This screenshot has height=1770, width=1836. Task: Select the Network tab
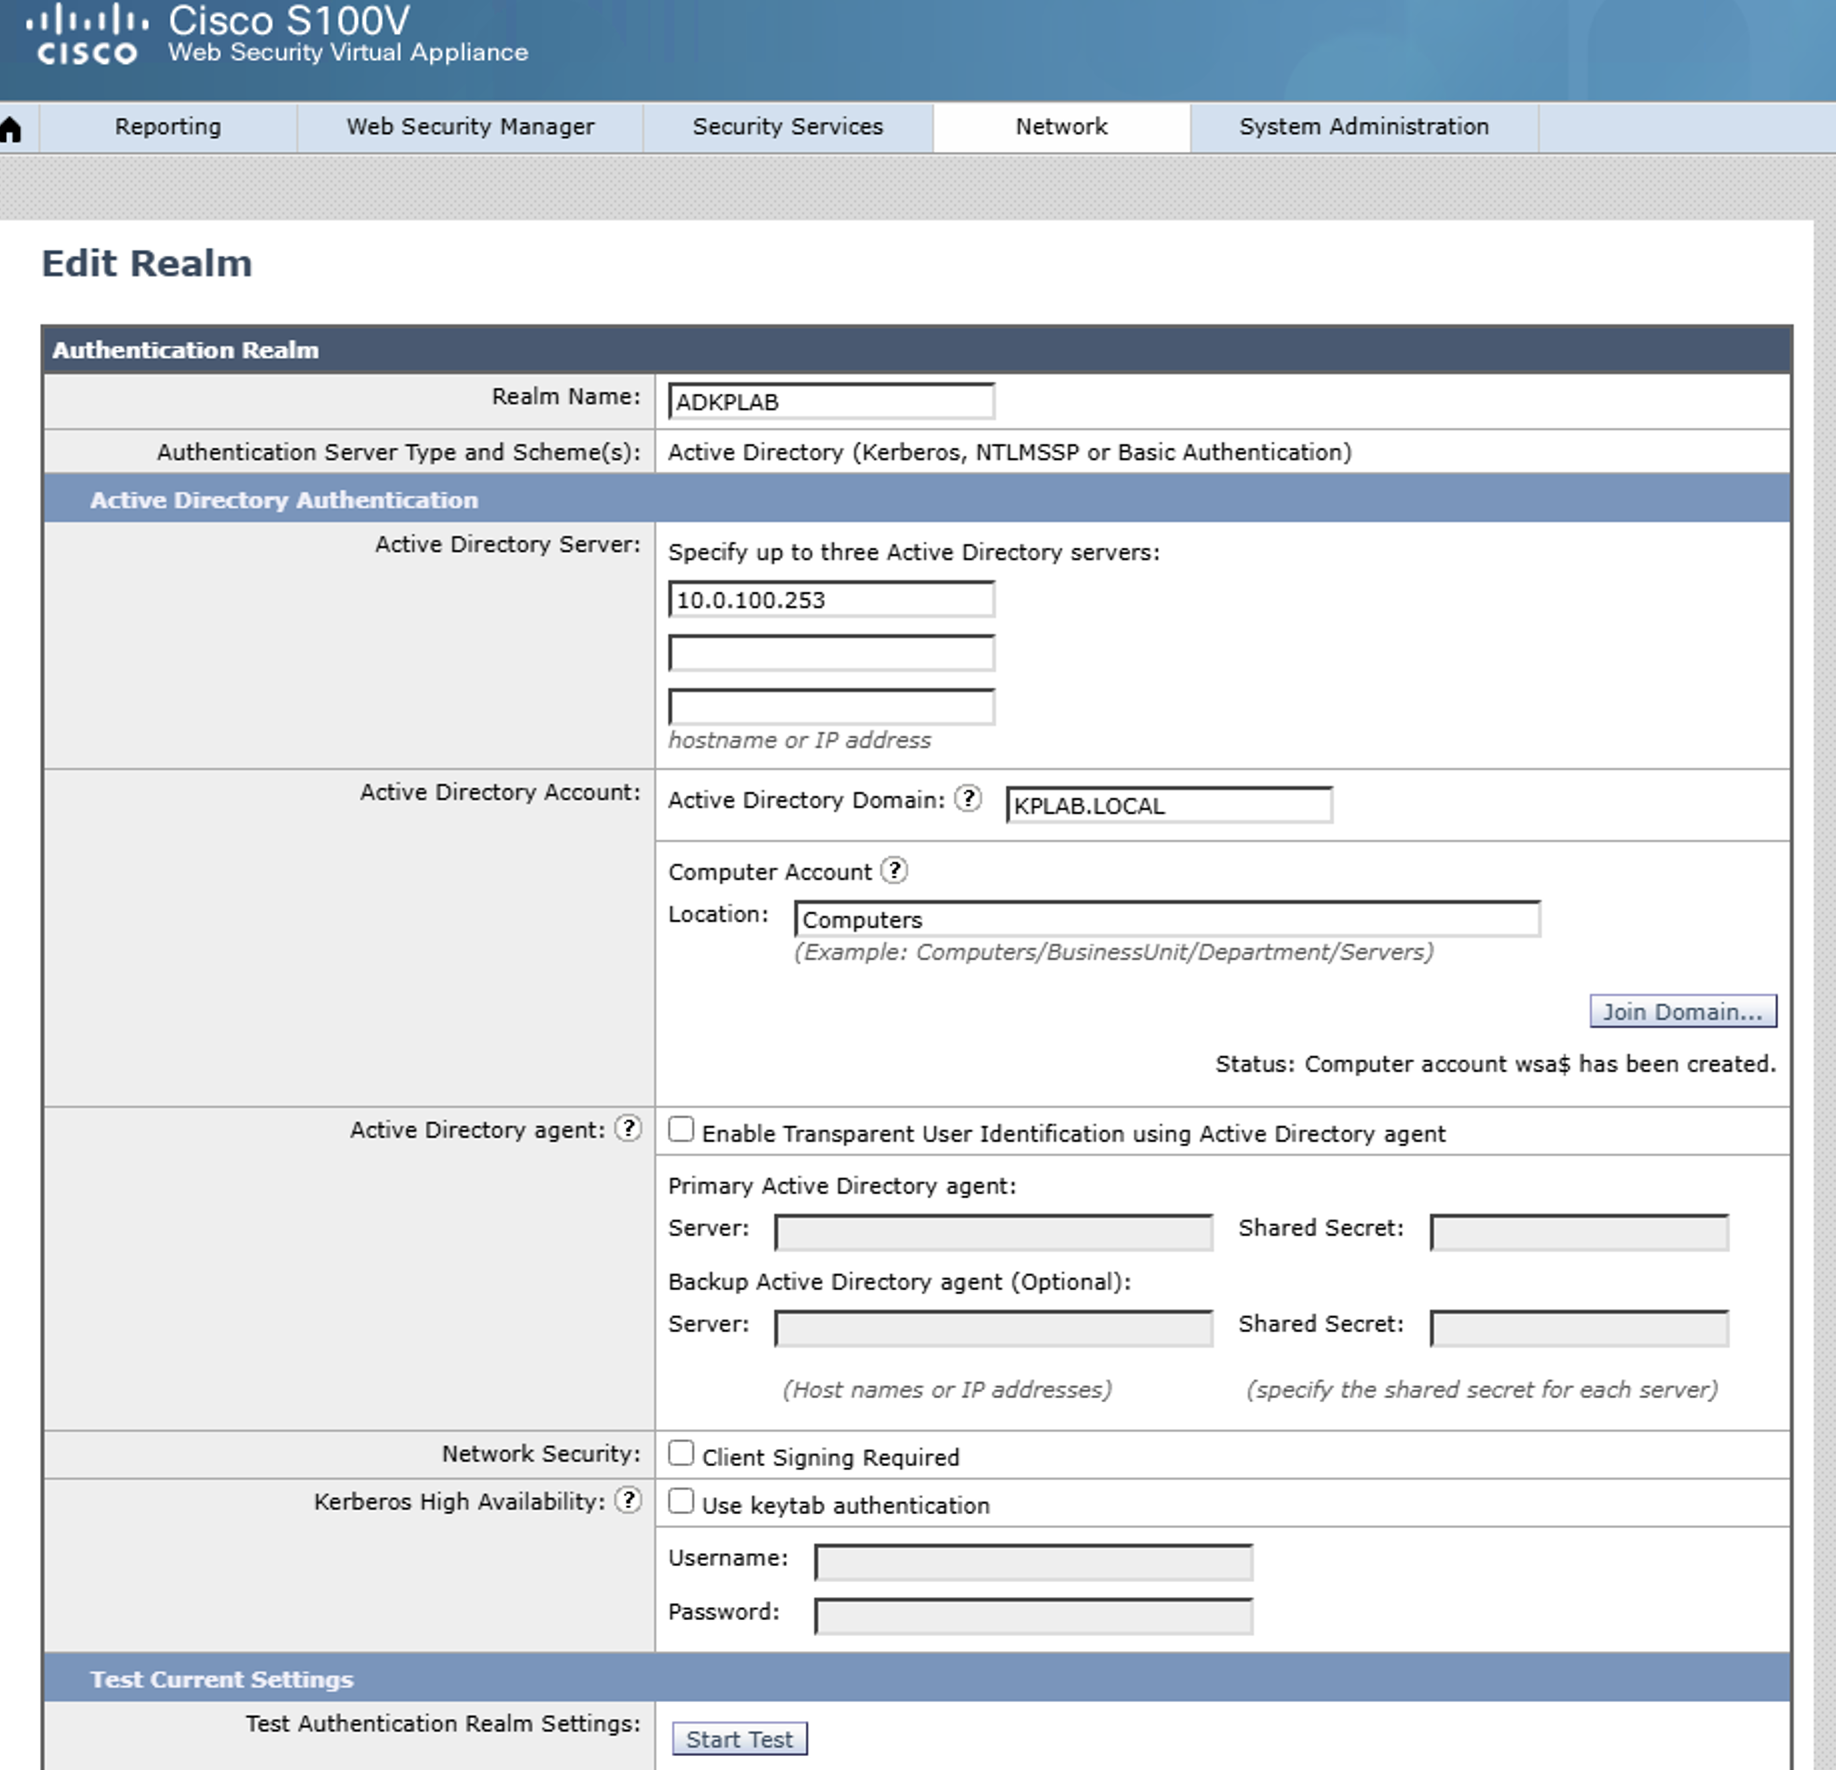point(1059,126)
